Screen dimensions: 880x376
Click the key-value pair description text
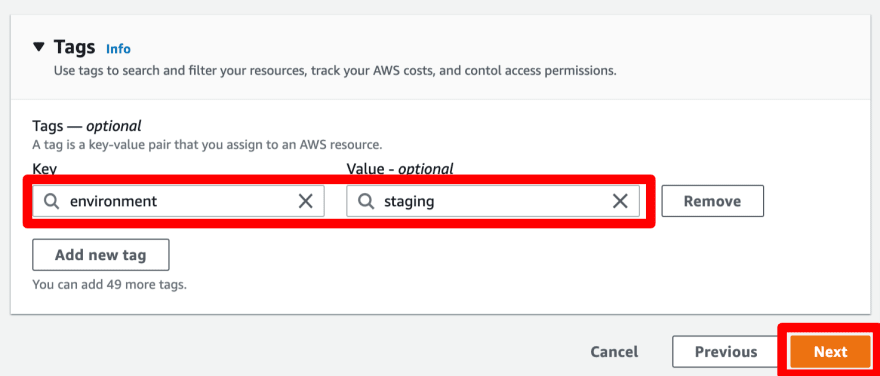tap(207, 145)
